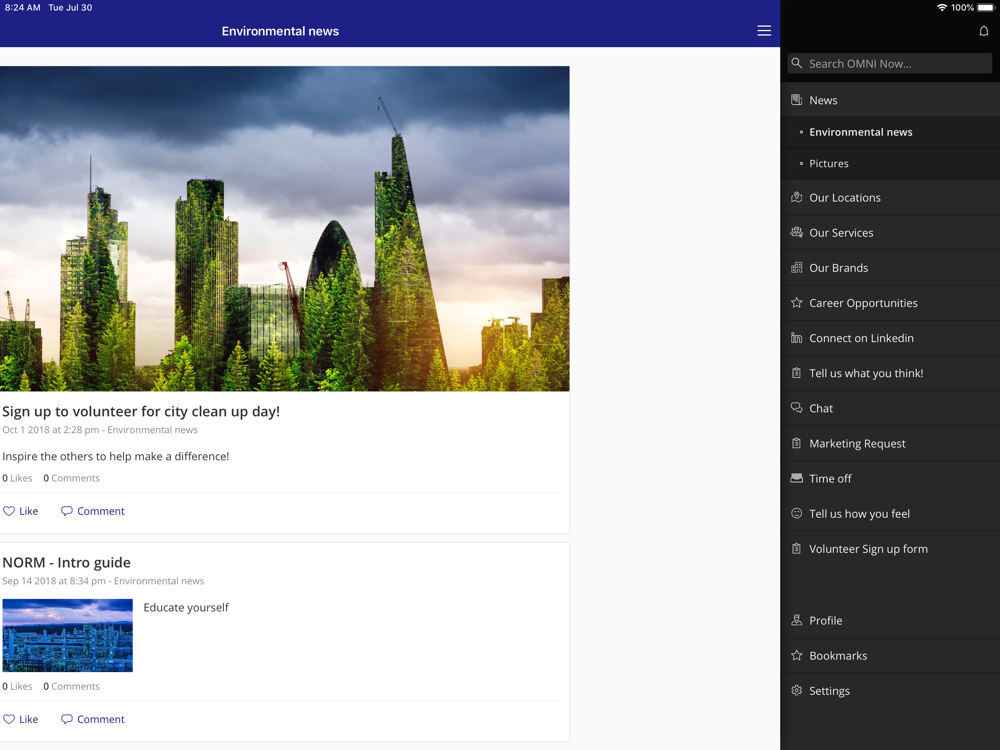This screenshot has height=750, width=1000.
Task: Open the Chat menu item
Action: (821, 408)
